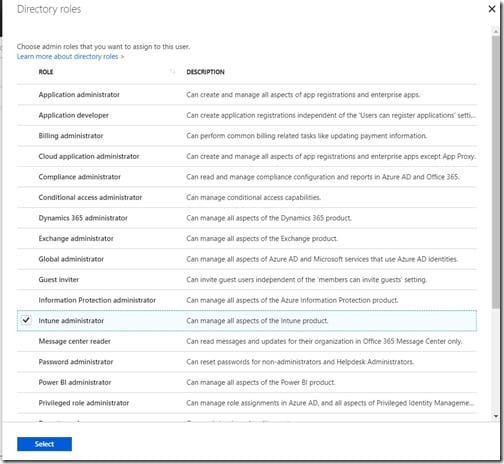504x464 pixels.
Task: Sort the list by the ROLE column header
Action: click(46, 72)
